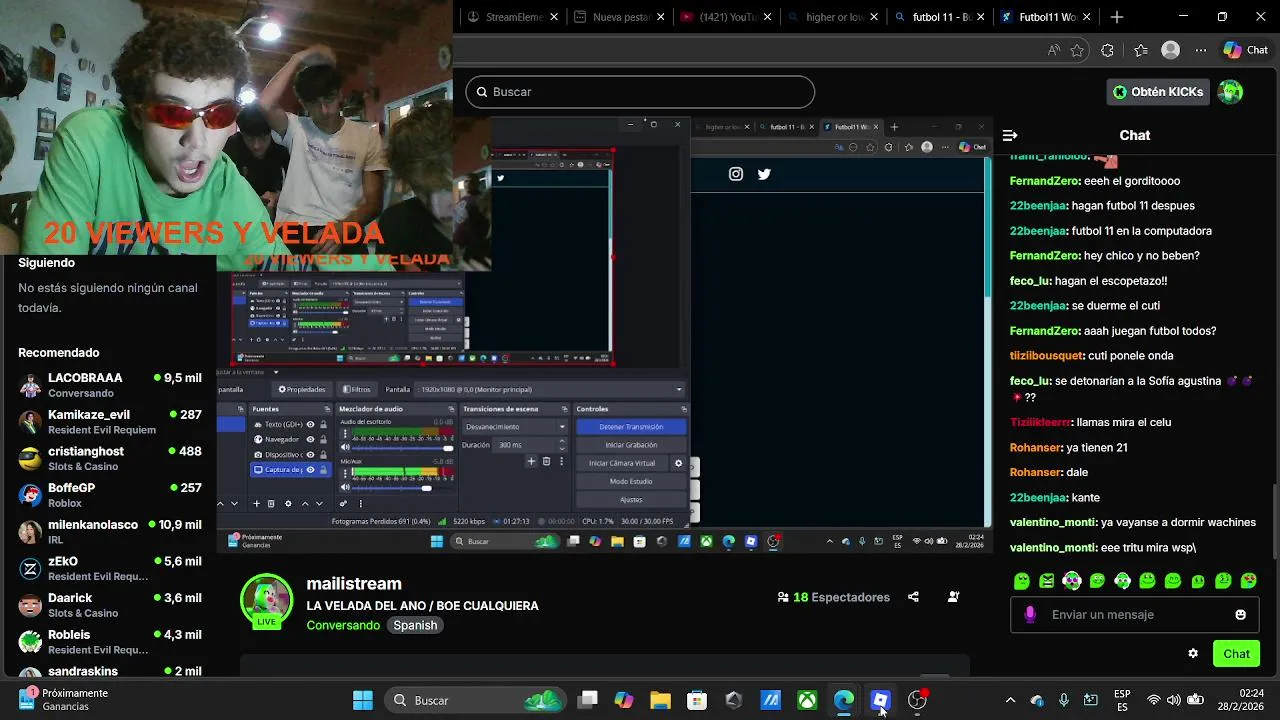Open Windows Start menu
Viewport: 1280px width, 720px height.
coord(363,700)
